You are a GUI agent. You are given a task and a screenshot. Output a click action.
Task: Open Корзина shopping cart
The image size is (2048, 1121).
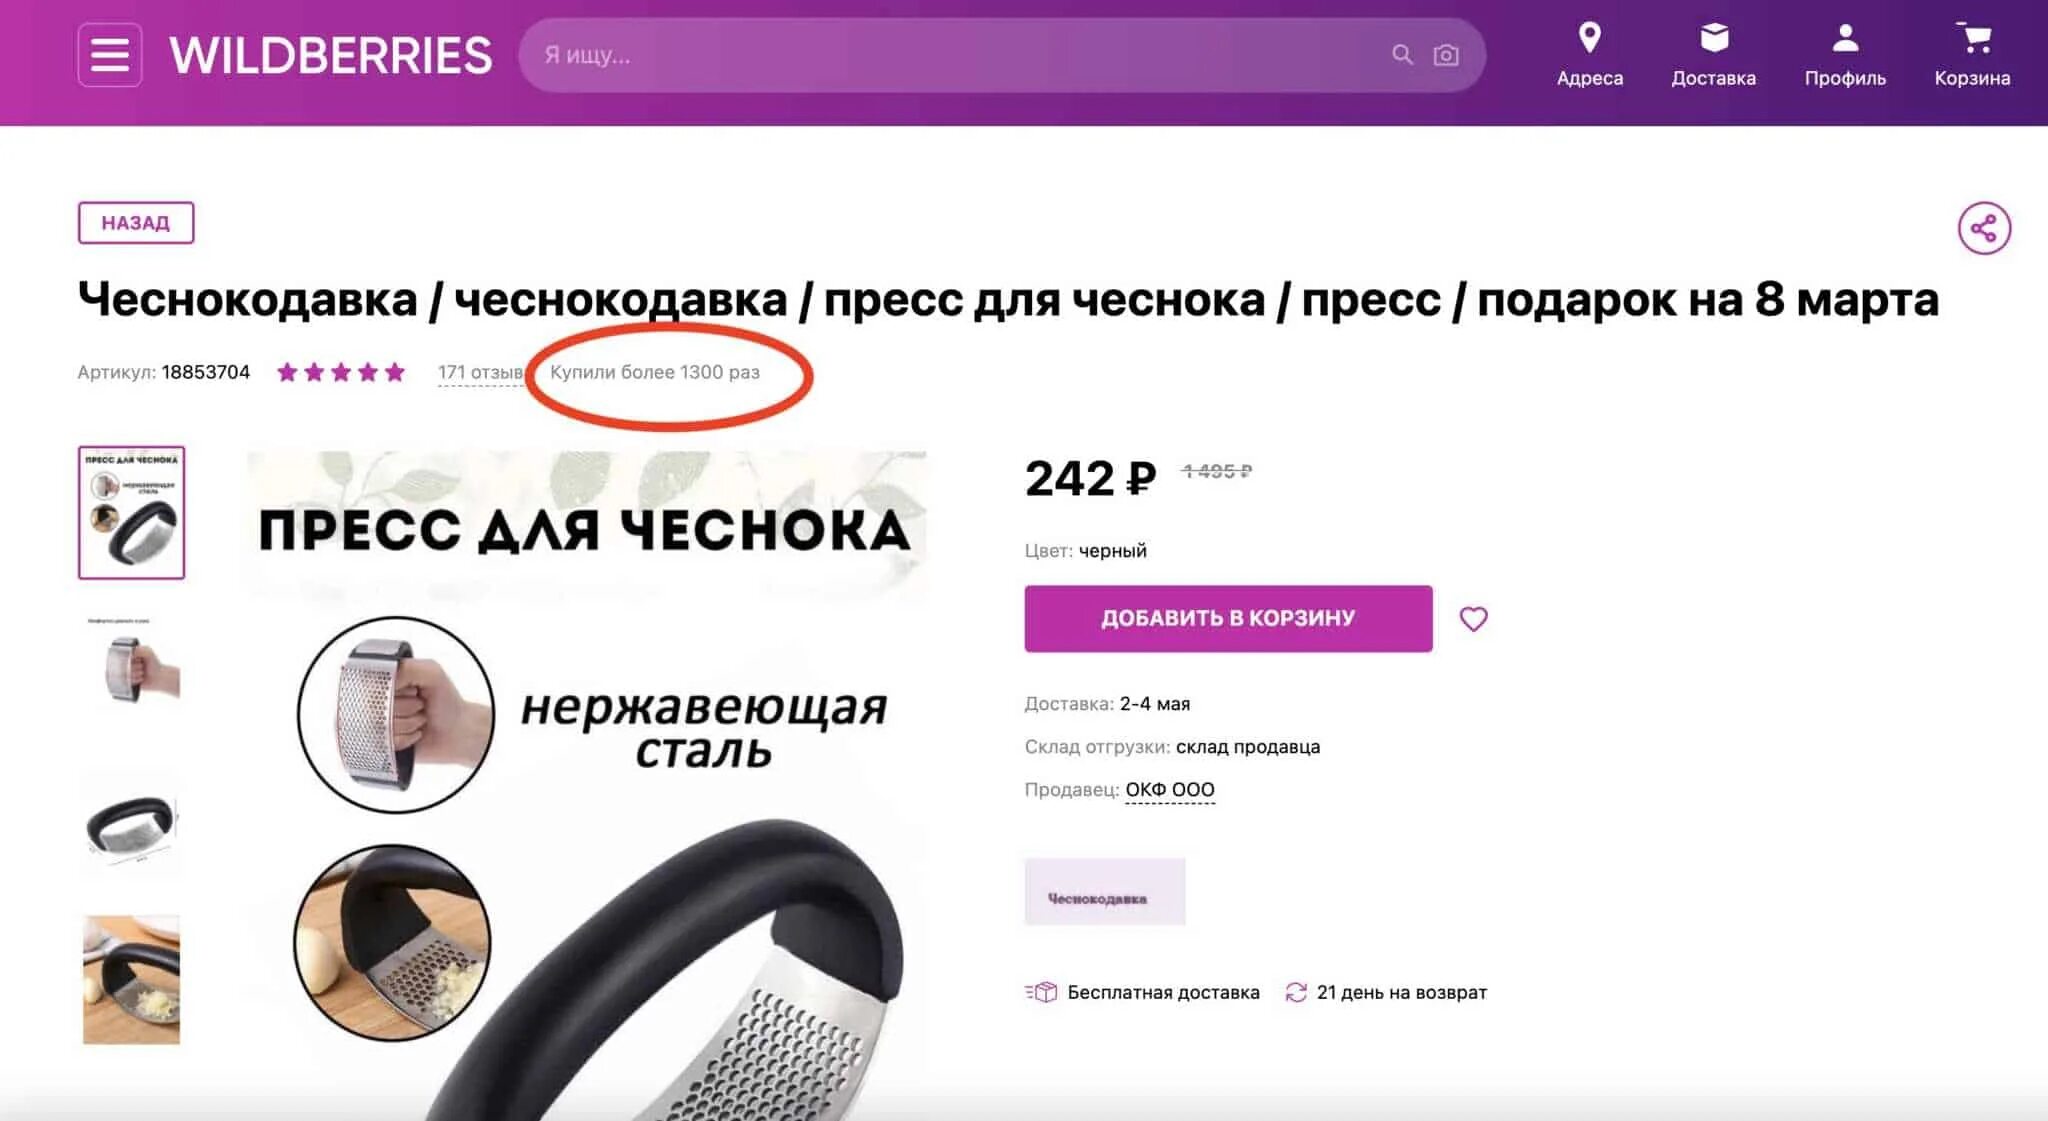point(1972,55)
